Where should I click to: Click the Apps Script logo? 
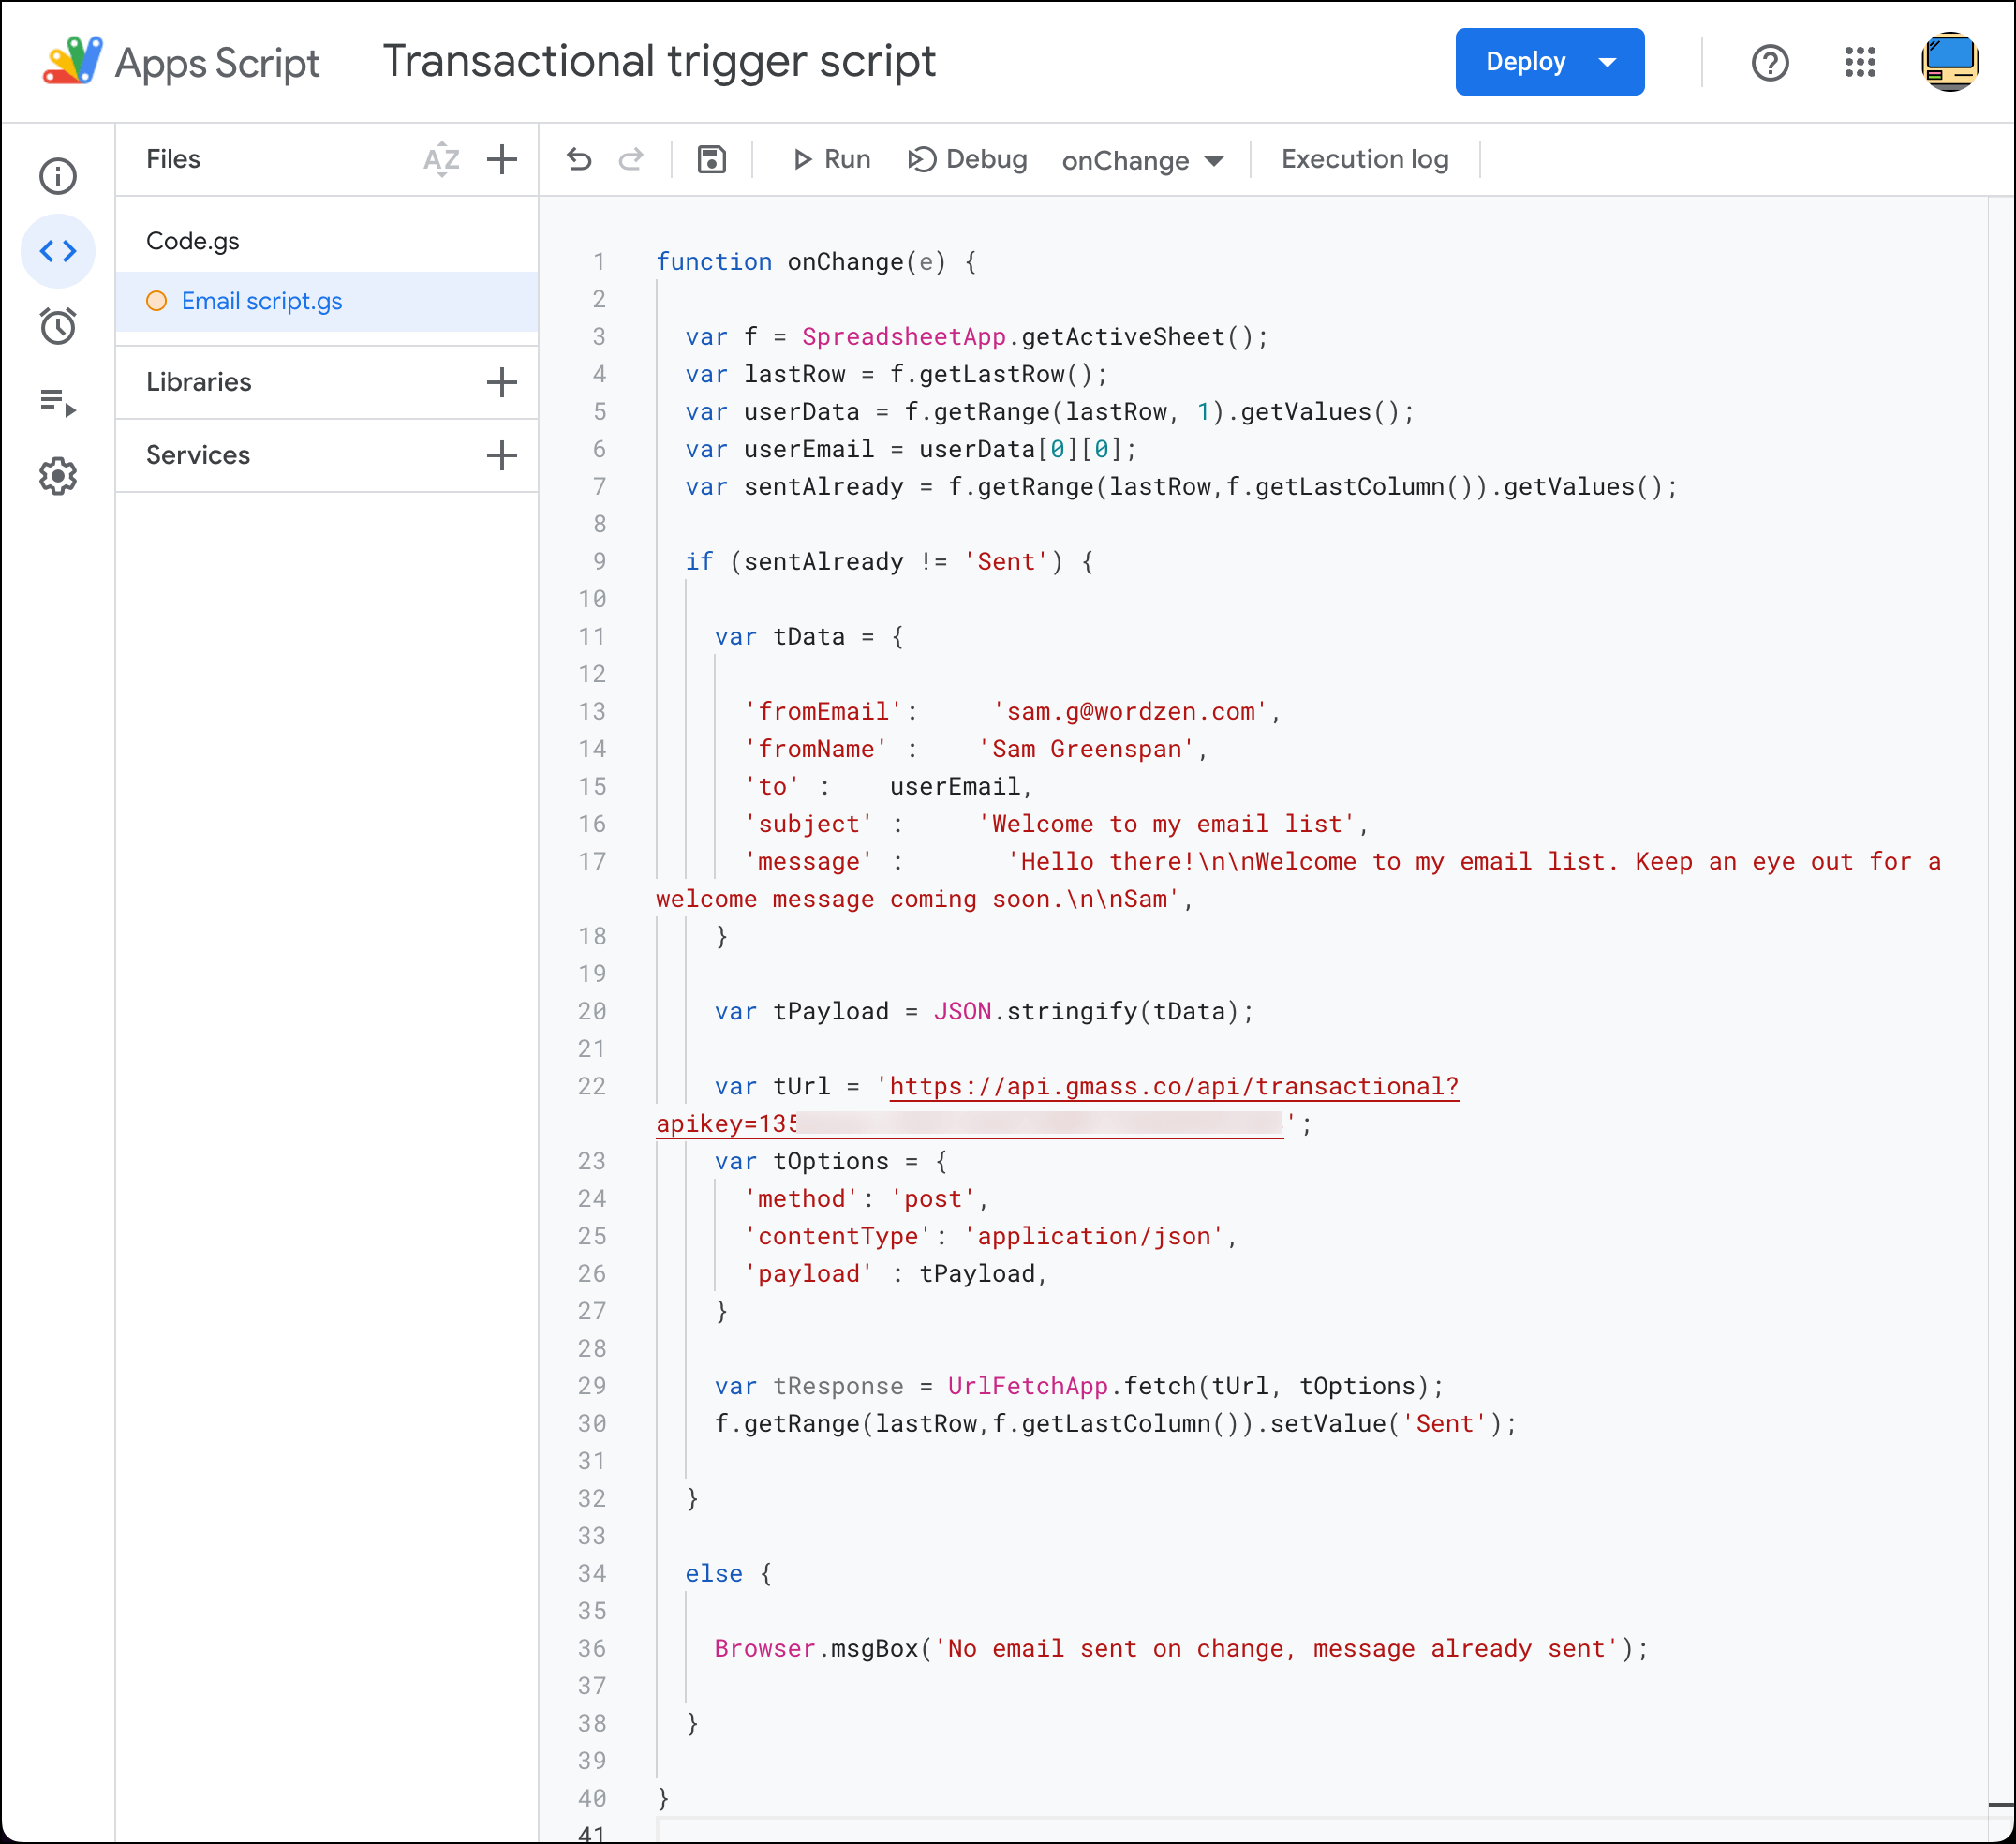click(x=181, y=62)
